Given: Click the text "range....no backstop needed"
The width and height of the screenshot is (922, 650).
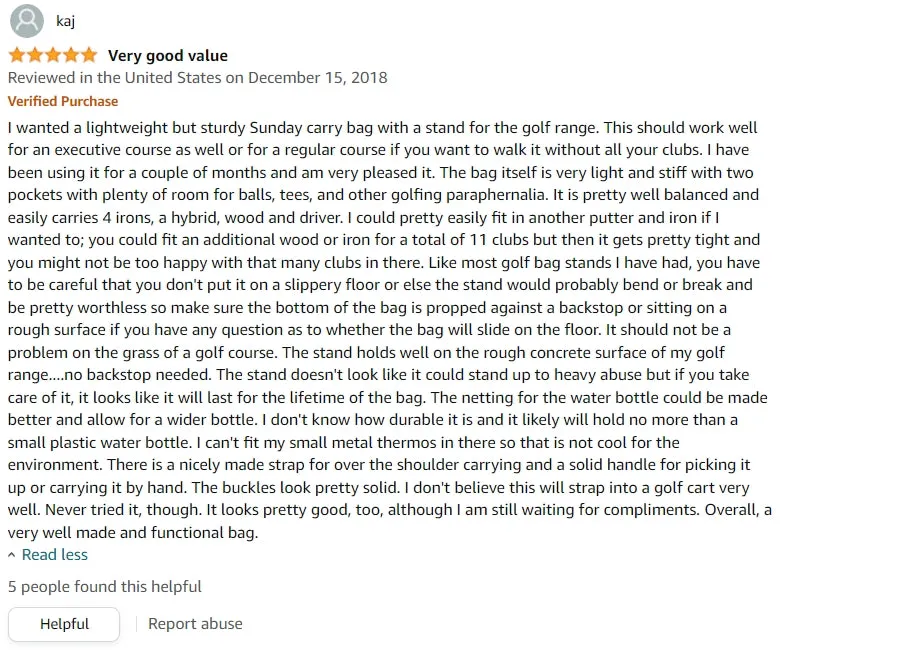Looking at the screenshot, I should coord(109,375).
